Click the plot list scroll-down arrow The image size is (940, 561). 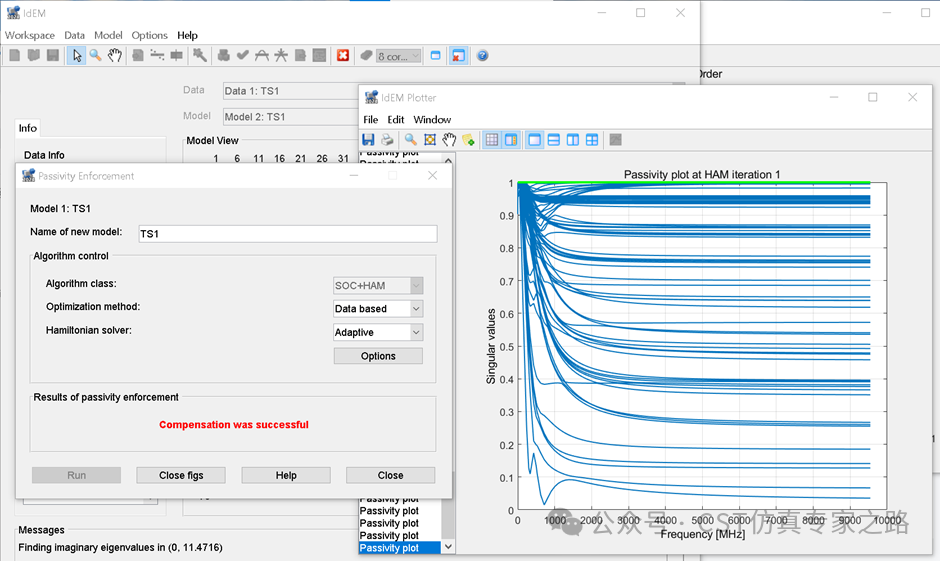pos(448,547)
